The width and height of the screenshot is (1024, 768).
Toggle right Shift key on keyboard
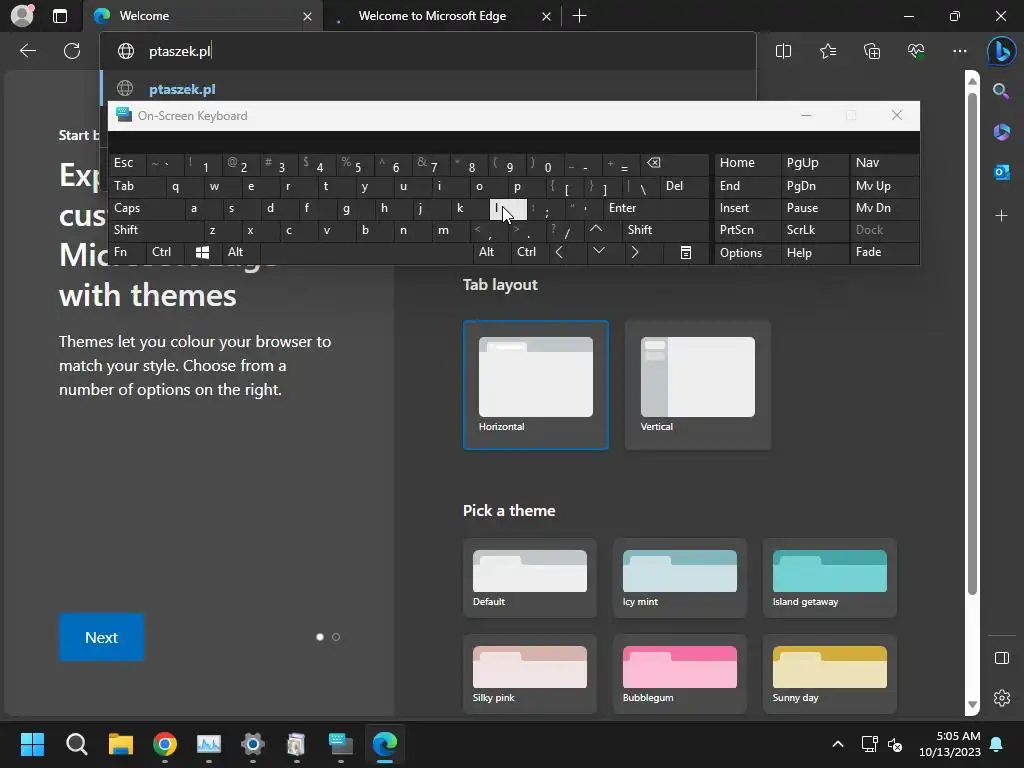[665, 230]
